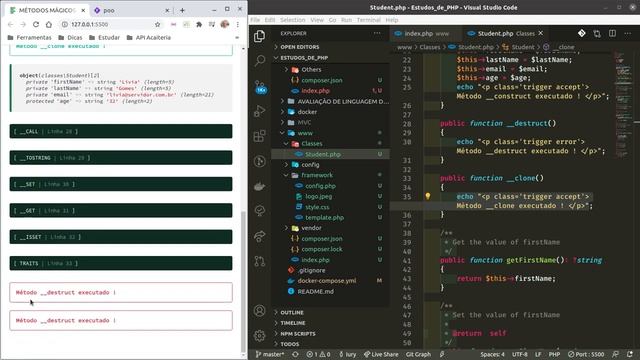640x360 pixels.
Task: Click browser profile avatar
Action: [224, 24]
